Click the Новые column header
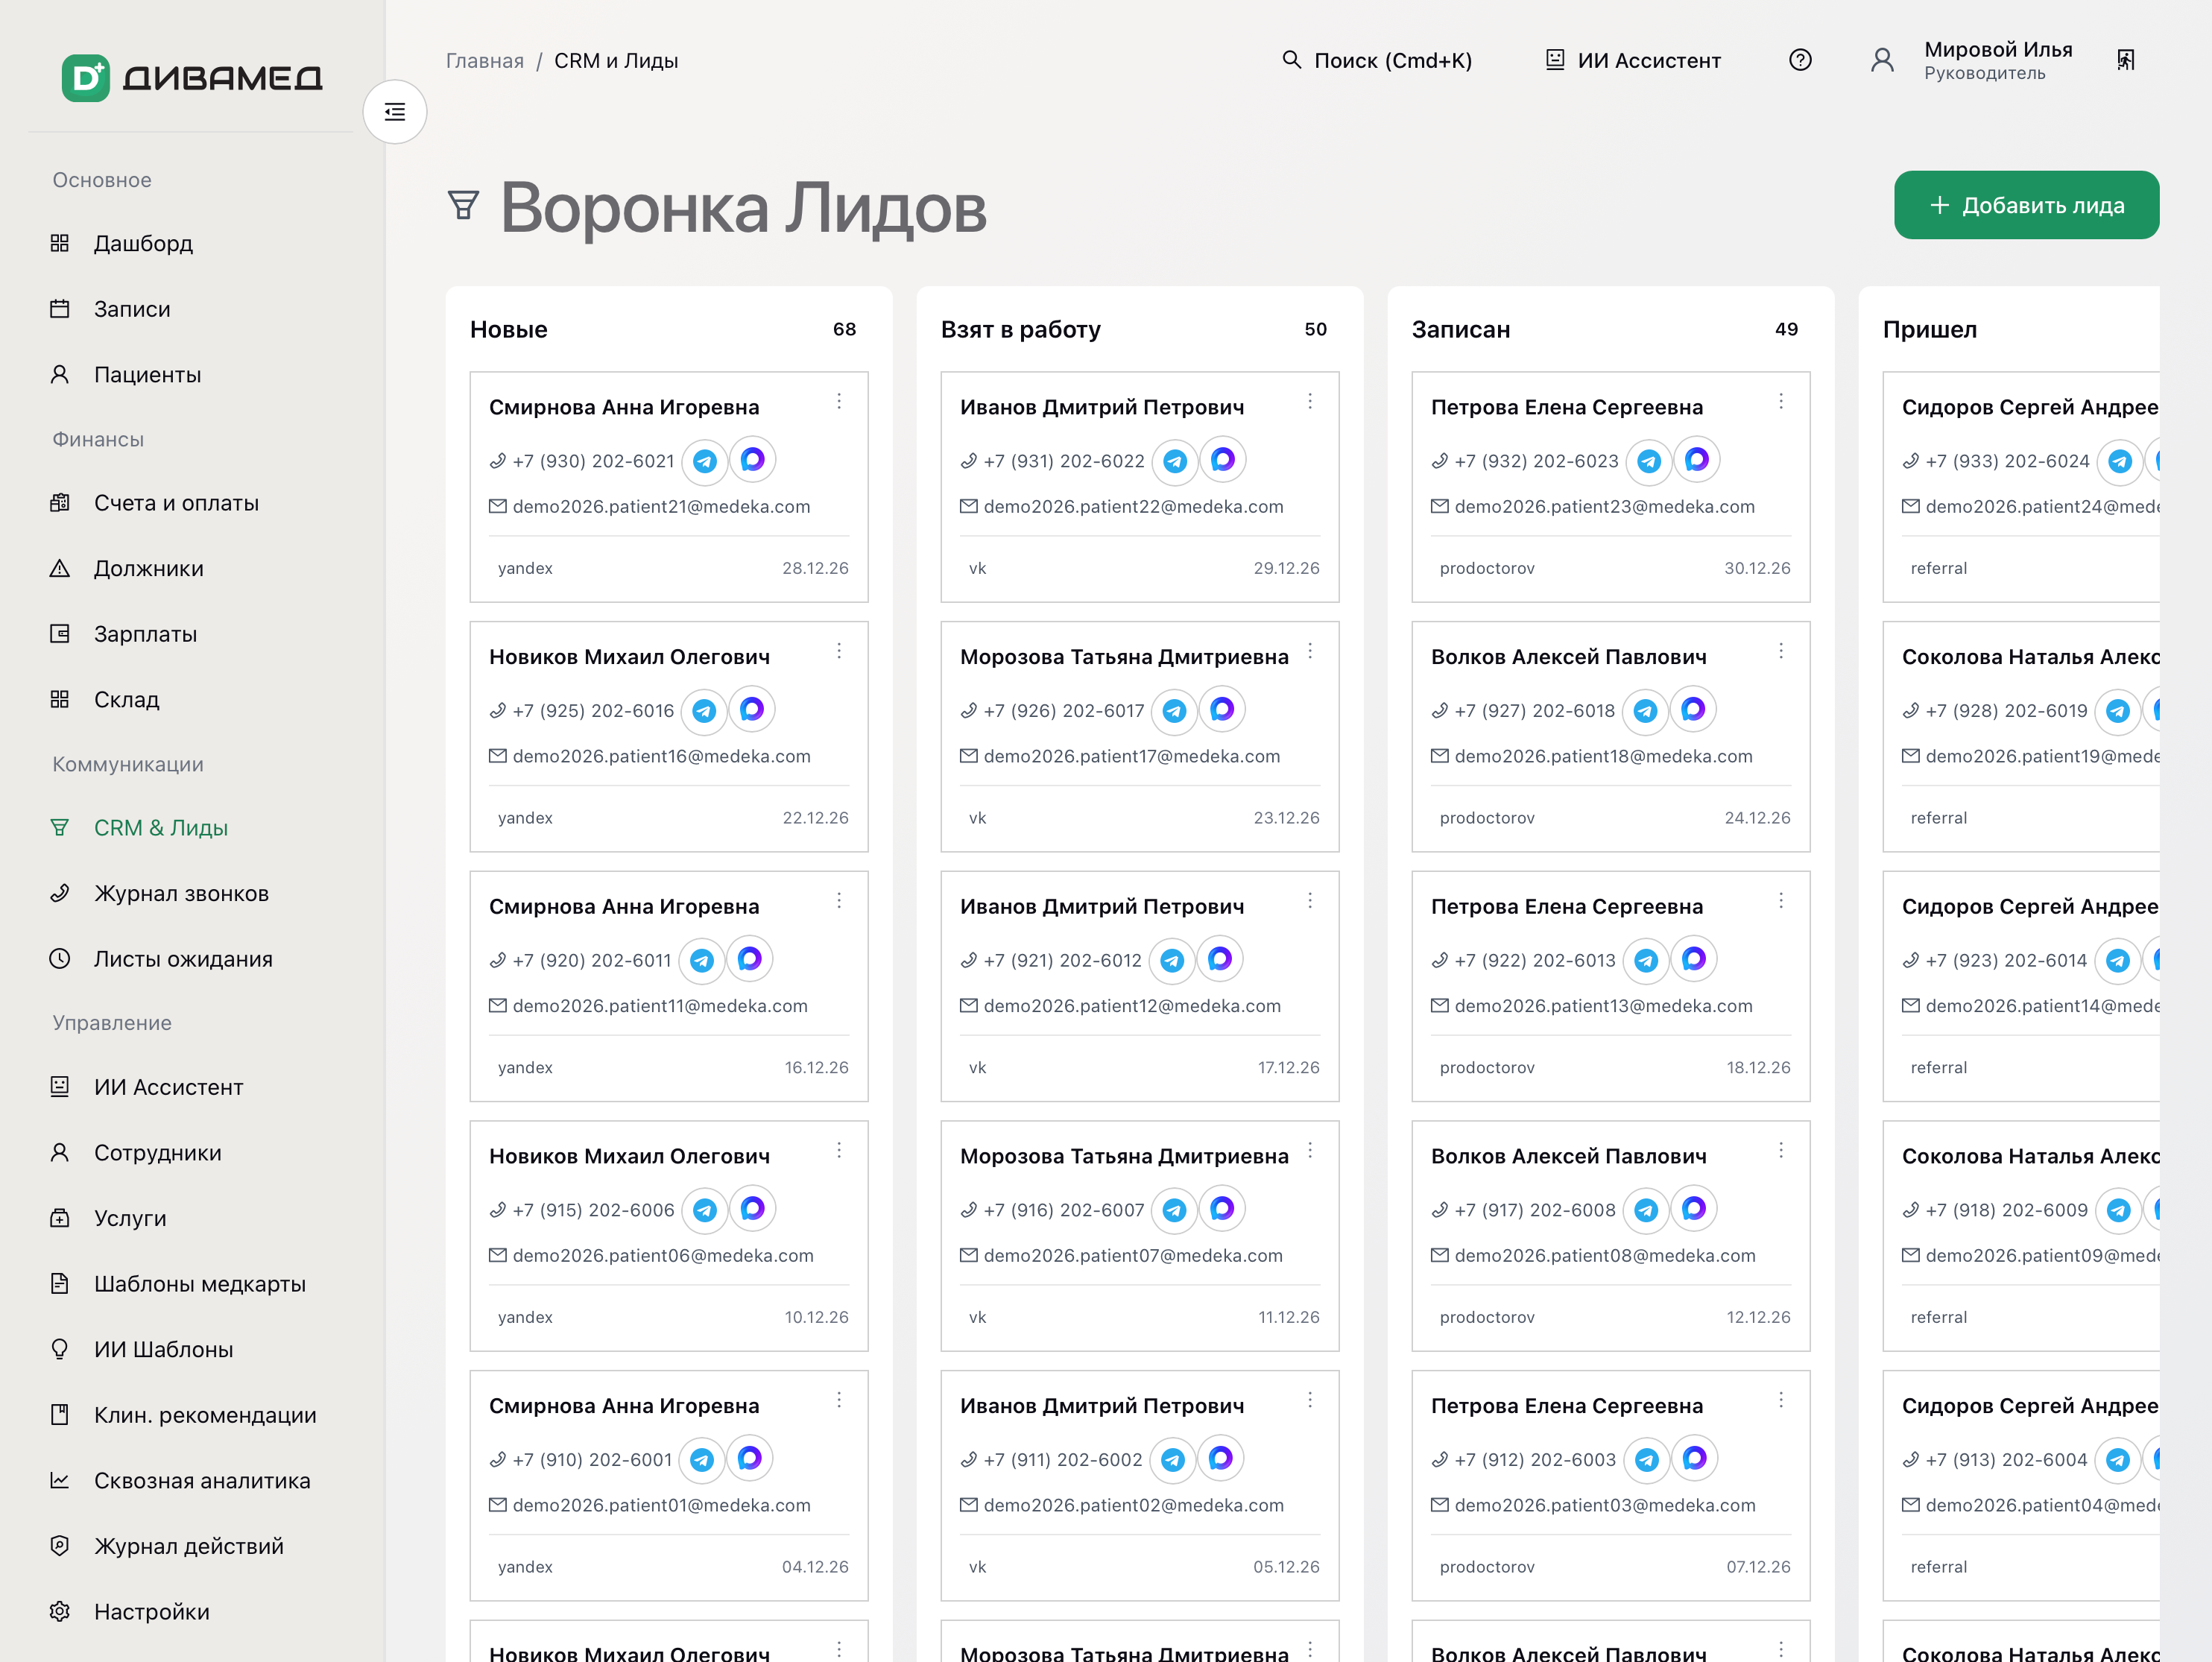This screenshot has width=2212, height=1662. tap(509, 329)
